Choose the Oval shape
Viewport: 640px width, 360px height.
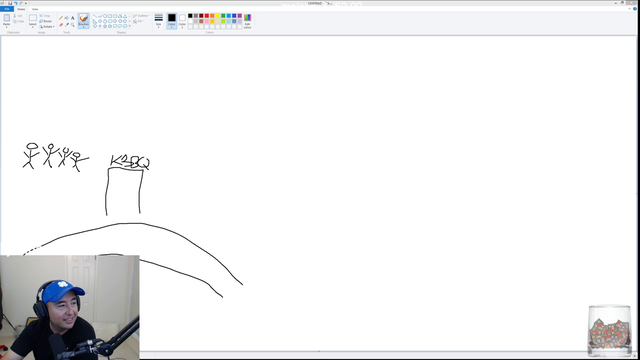tap(105, 16)
